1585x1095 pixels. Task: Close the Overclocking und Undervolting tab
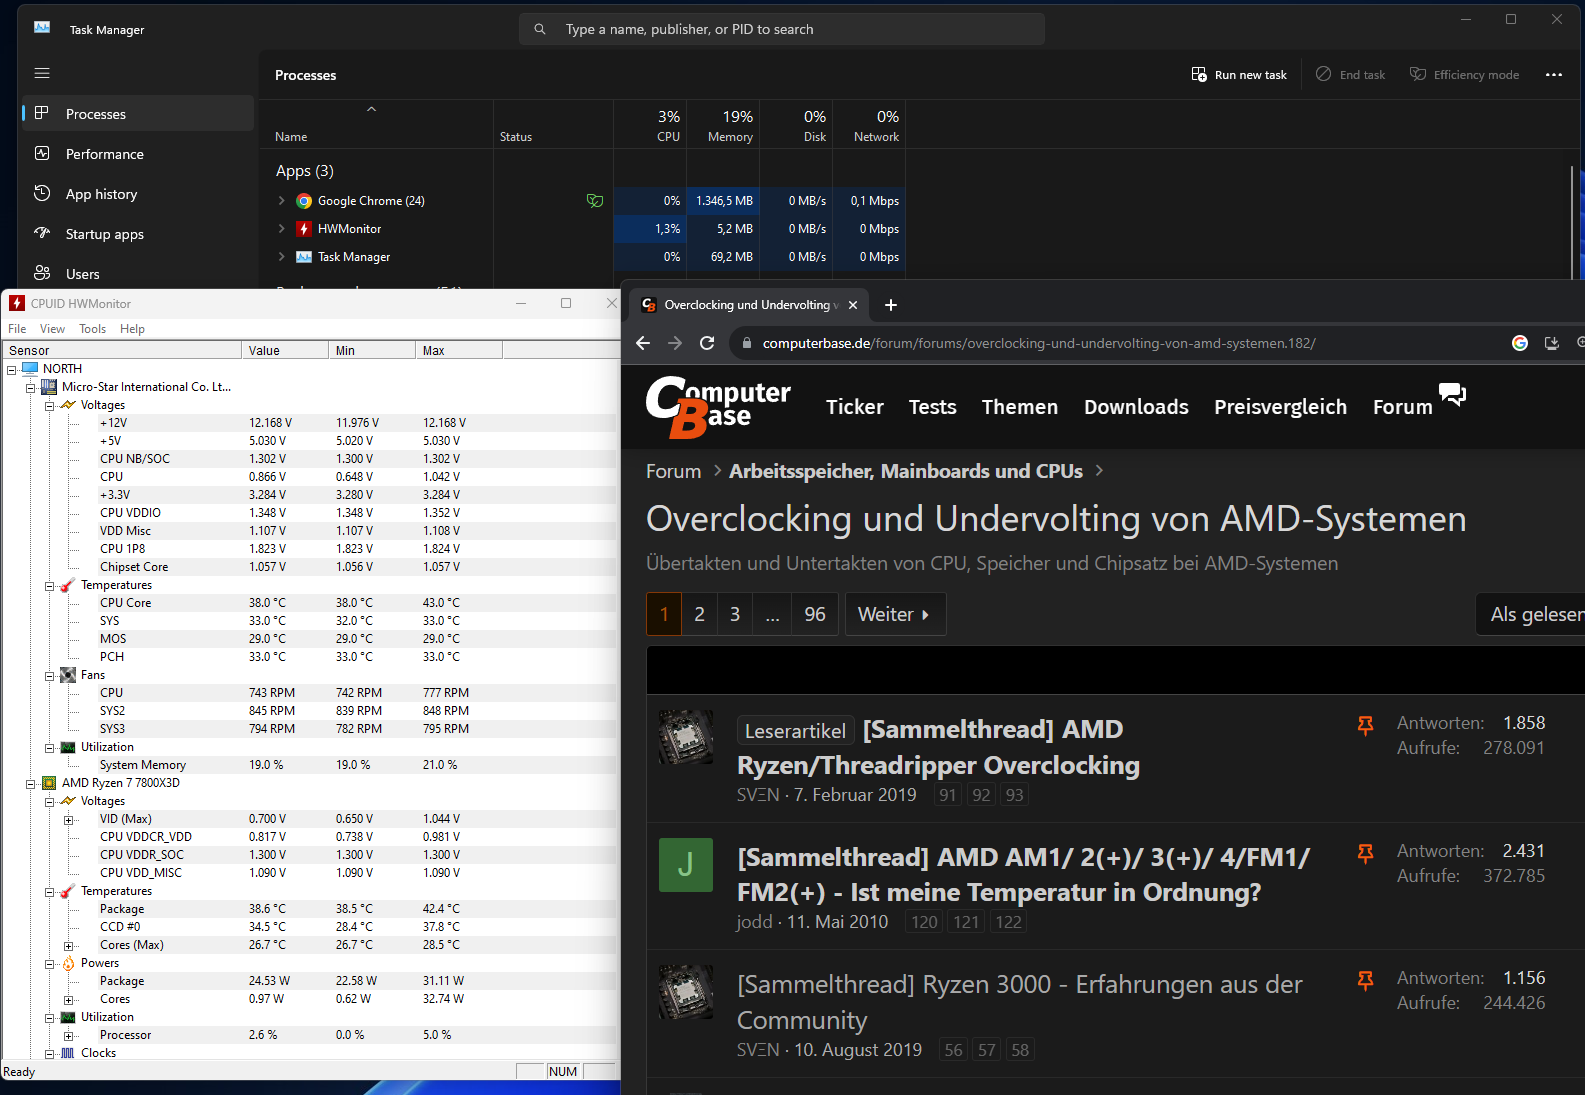click(x=853, y=305)
